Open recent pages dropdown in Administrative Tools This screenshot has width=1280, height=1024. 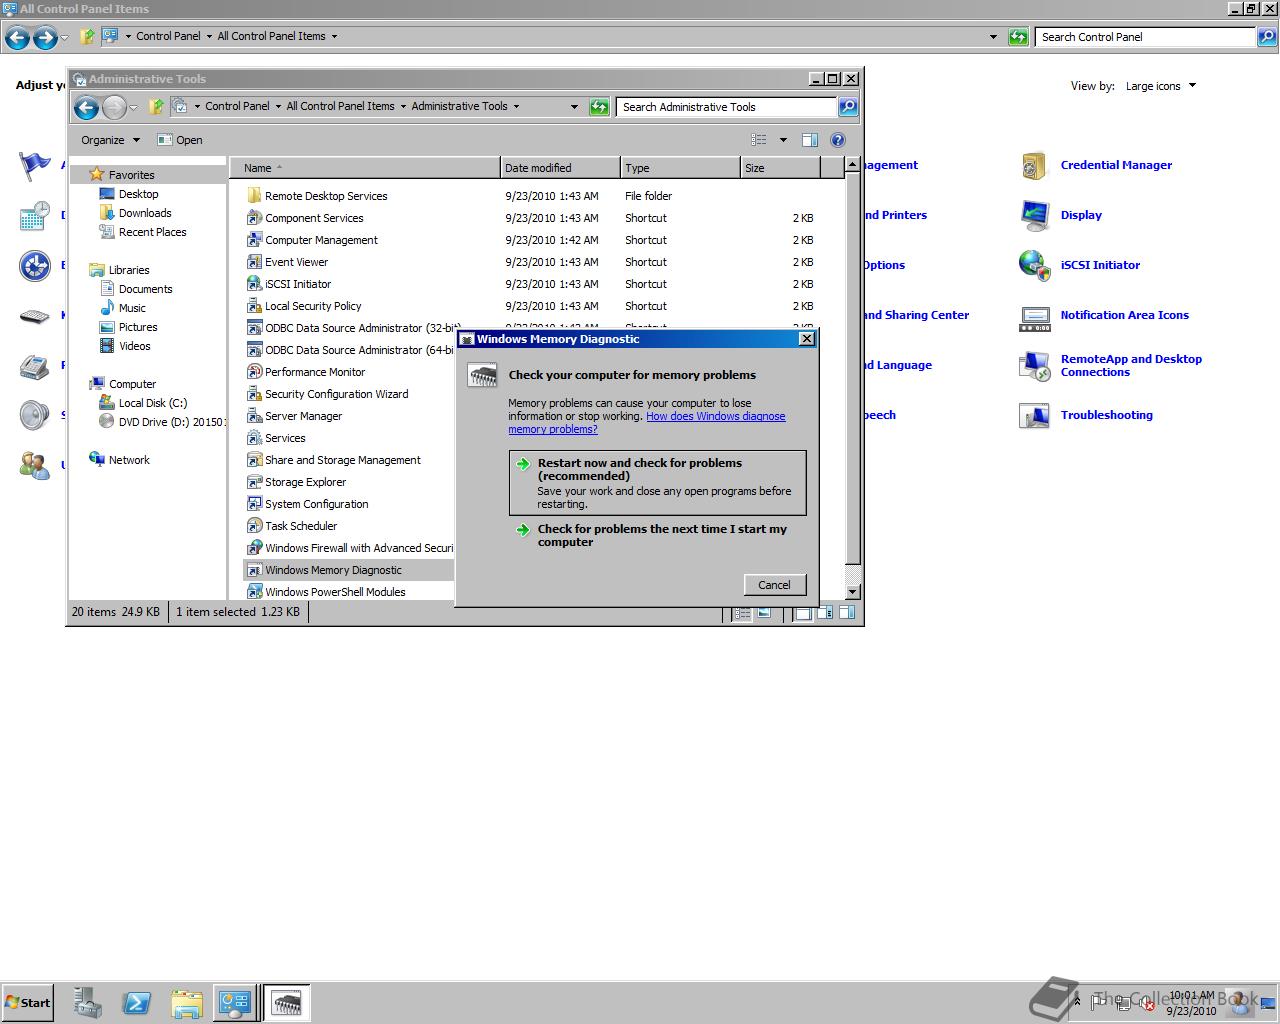click(x=133, y=107)
